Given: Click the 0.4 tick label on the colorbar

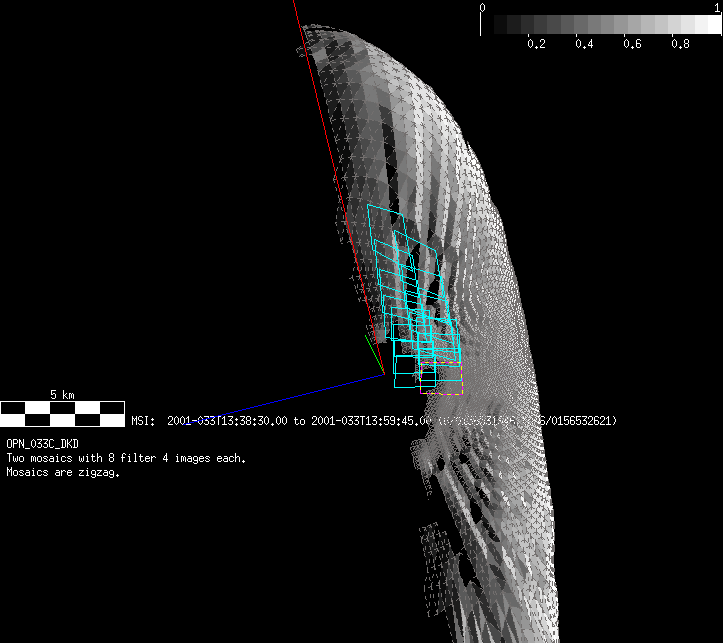Looking at the screenshot, I should click(584, 44).
